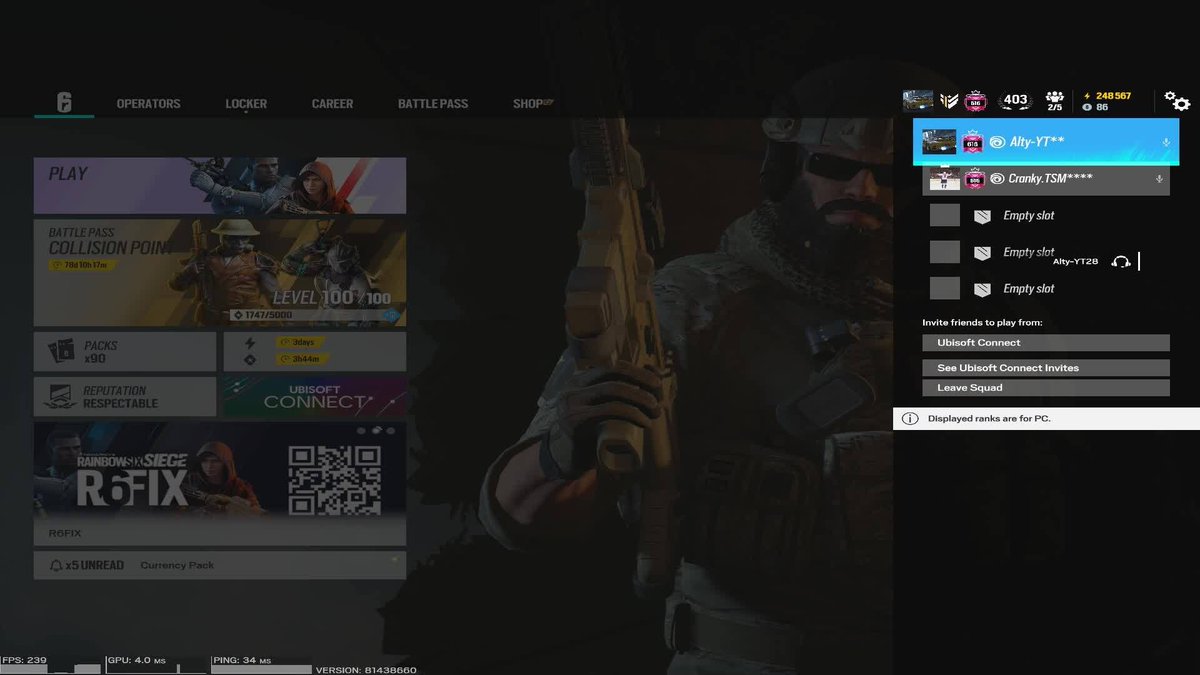1200x675 pixels.
Task: Select the Cranky.TSM**** squad member row
Action: (x=1046, y=179)
